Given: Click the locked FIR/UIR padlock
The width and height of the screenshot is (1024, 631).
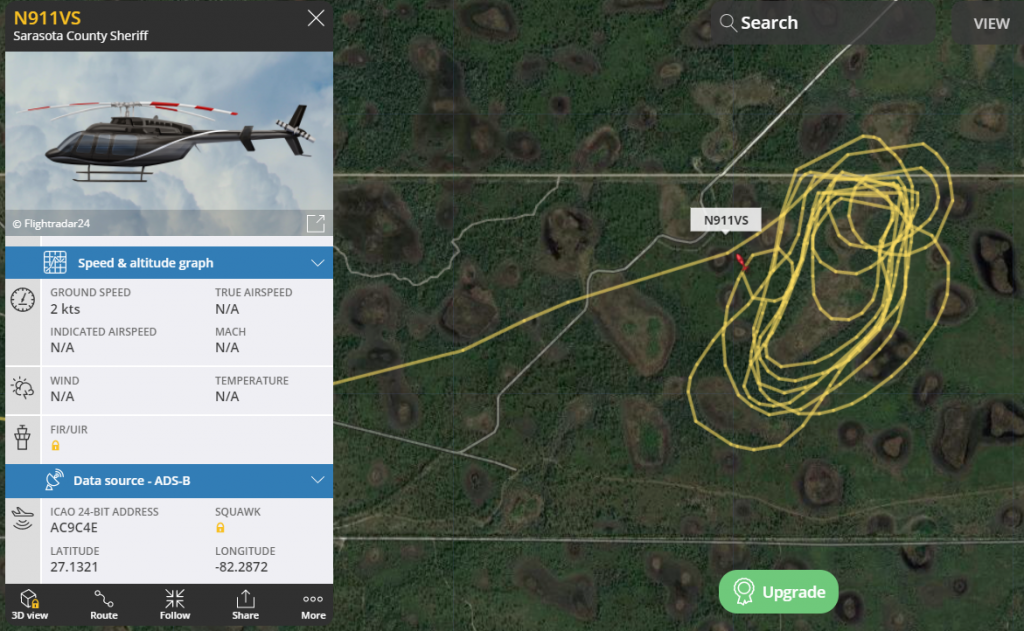Looking at the screenshot, I should coord(56,445).
